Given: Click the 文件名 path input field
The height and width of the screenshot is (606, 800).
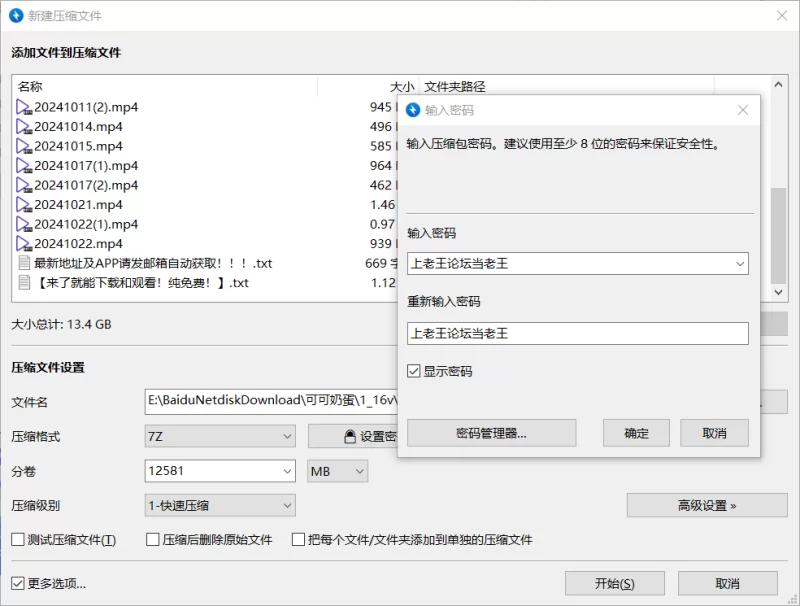Looking at the screenshot, I should point(271,401).
